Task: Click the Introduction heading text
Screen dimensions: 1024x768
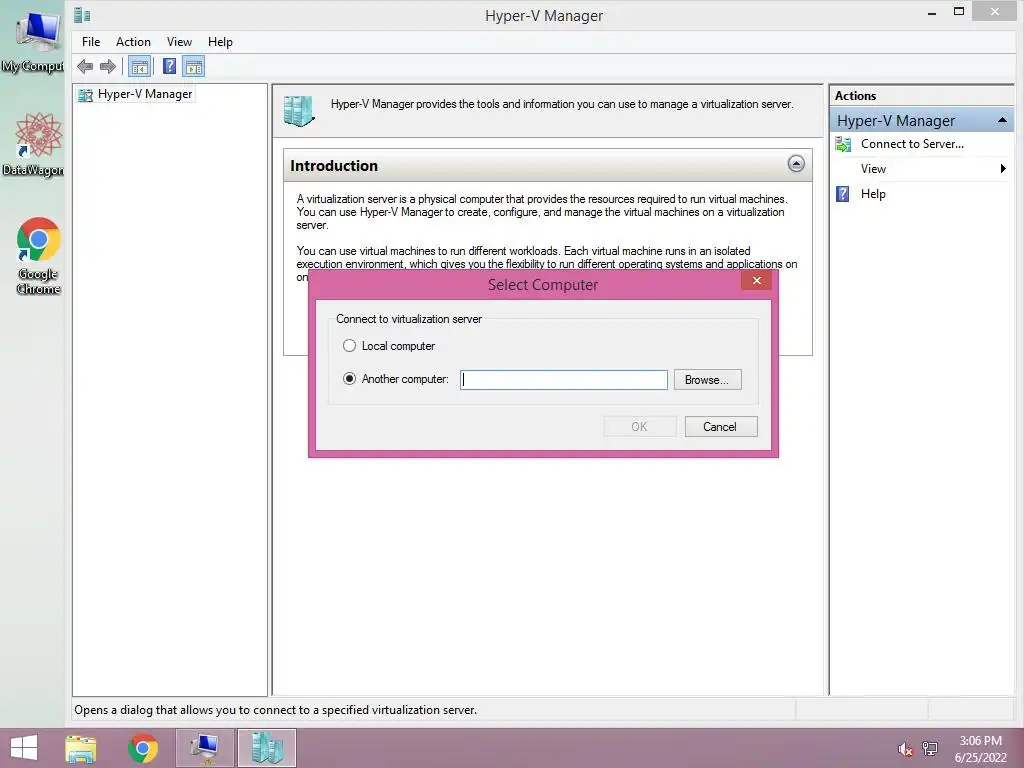Action: tap(334, 166)
